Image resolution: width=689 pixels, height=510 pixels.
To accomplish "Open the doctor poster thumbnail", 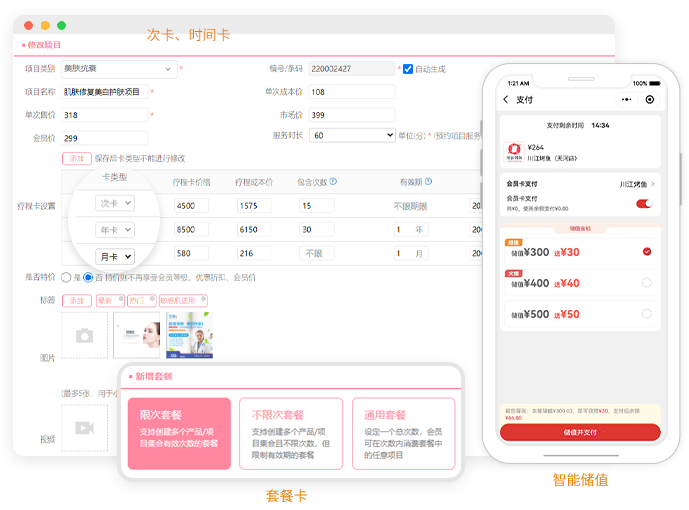I will click(189, 335).
